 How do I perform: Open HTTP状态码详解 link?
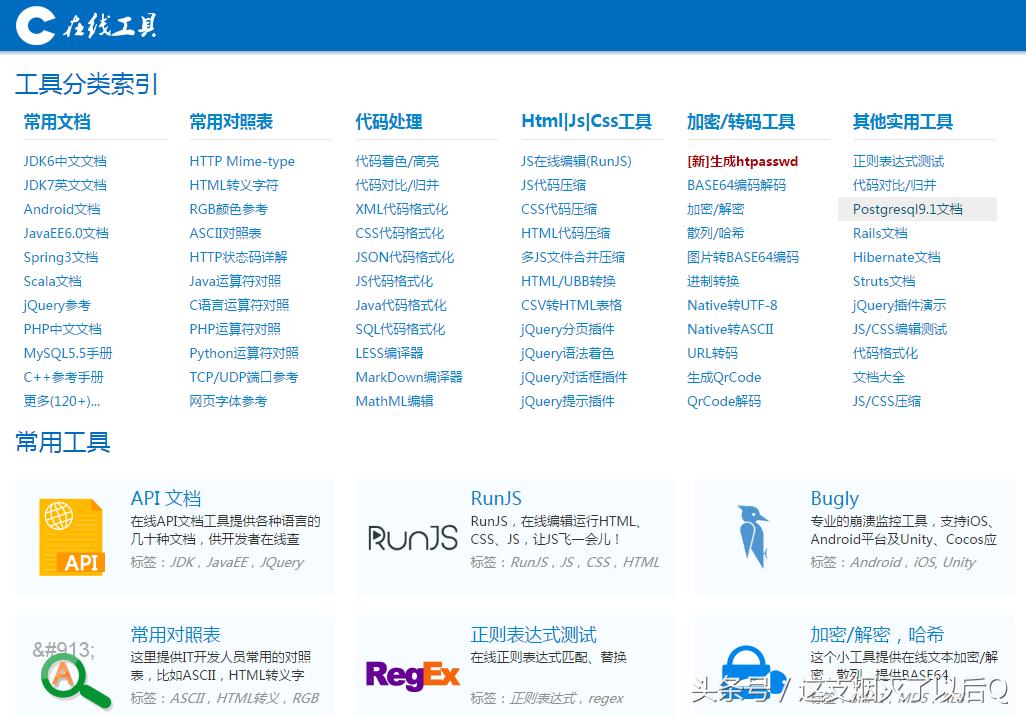click(x=238, y=257)
